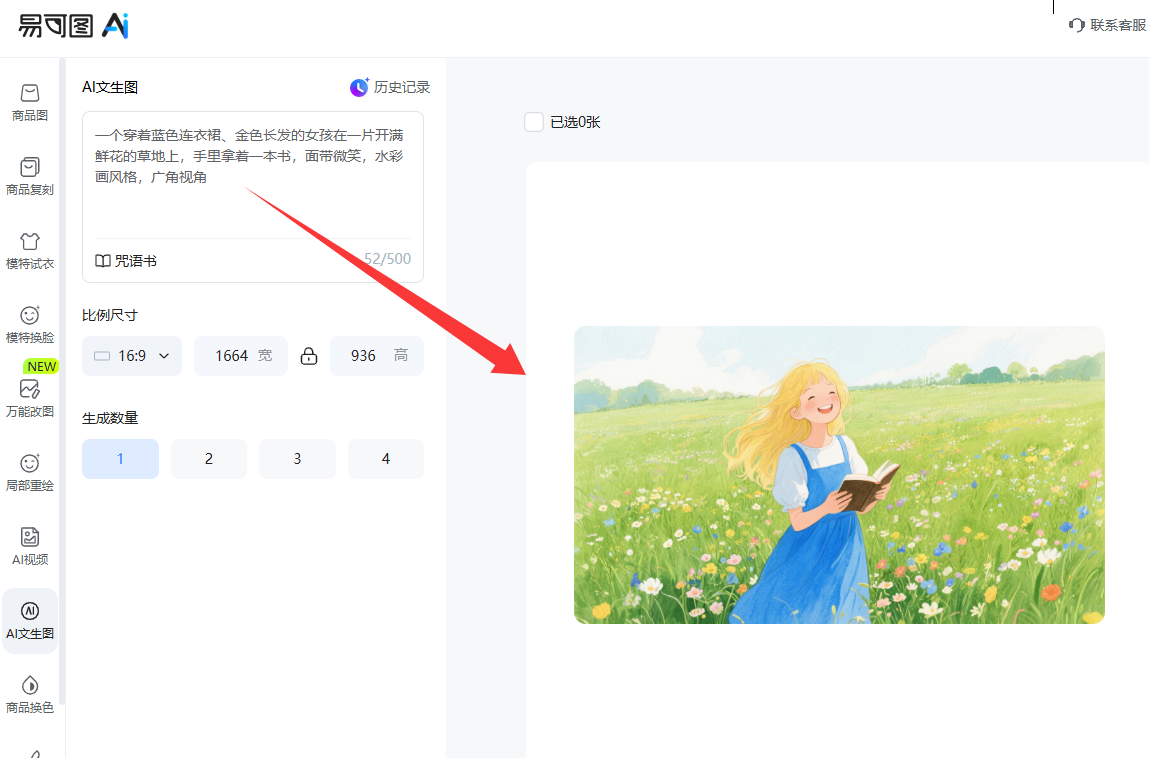Click the sidebar scrollbar
Viewport: 1149px width, 758px height.
[62, 381]
